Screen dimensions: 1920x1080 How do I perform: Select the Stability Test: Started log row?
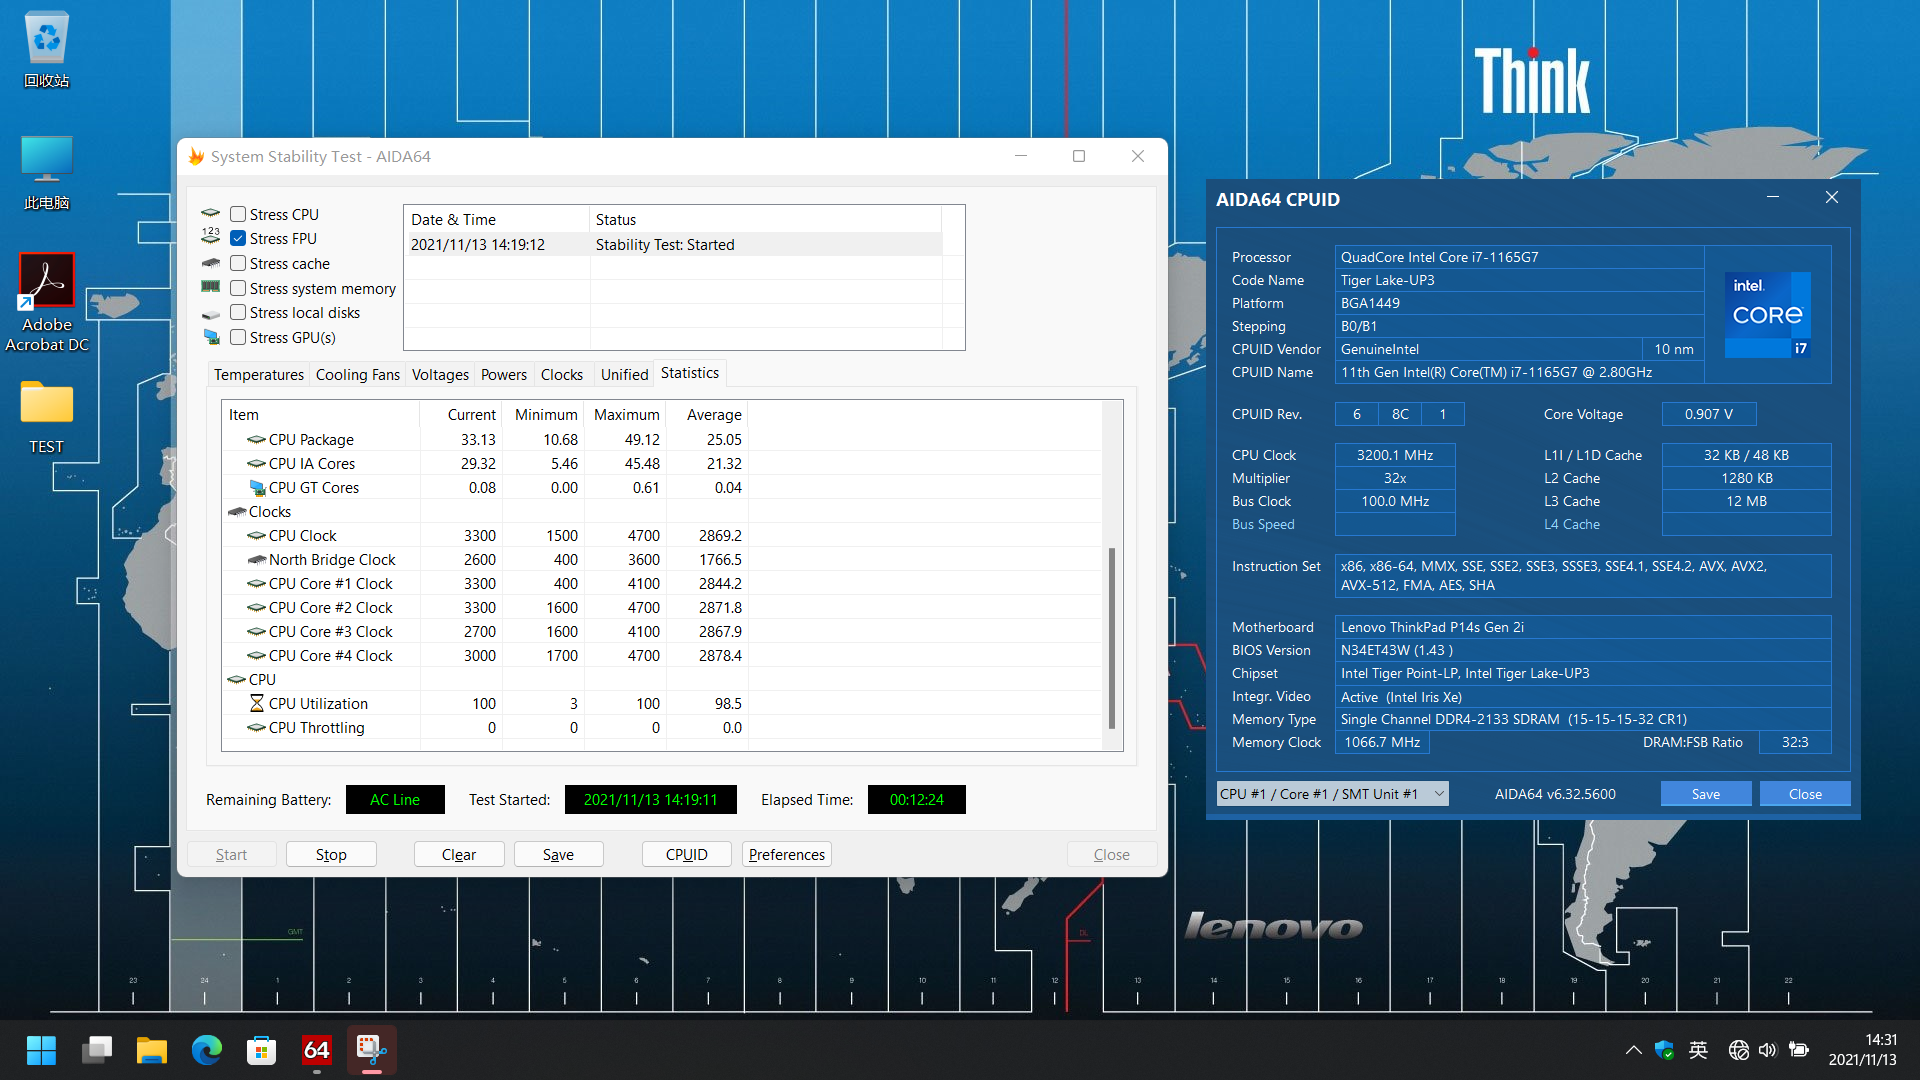674,245
